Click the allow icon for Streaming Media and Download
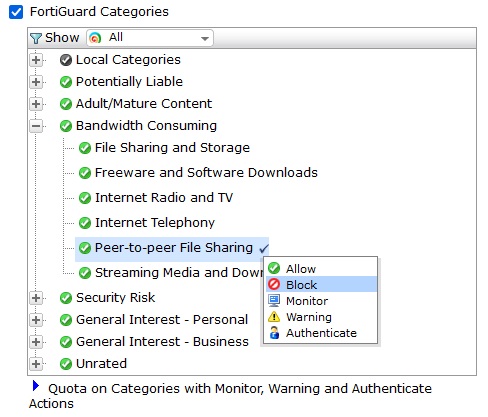The image size is (488, 417). pyautogui.click(x=85, y=273)
